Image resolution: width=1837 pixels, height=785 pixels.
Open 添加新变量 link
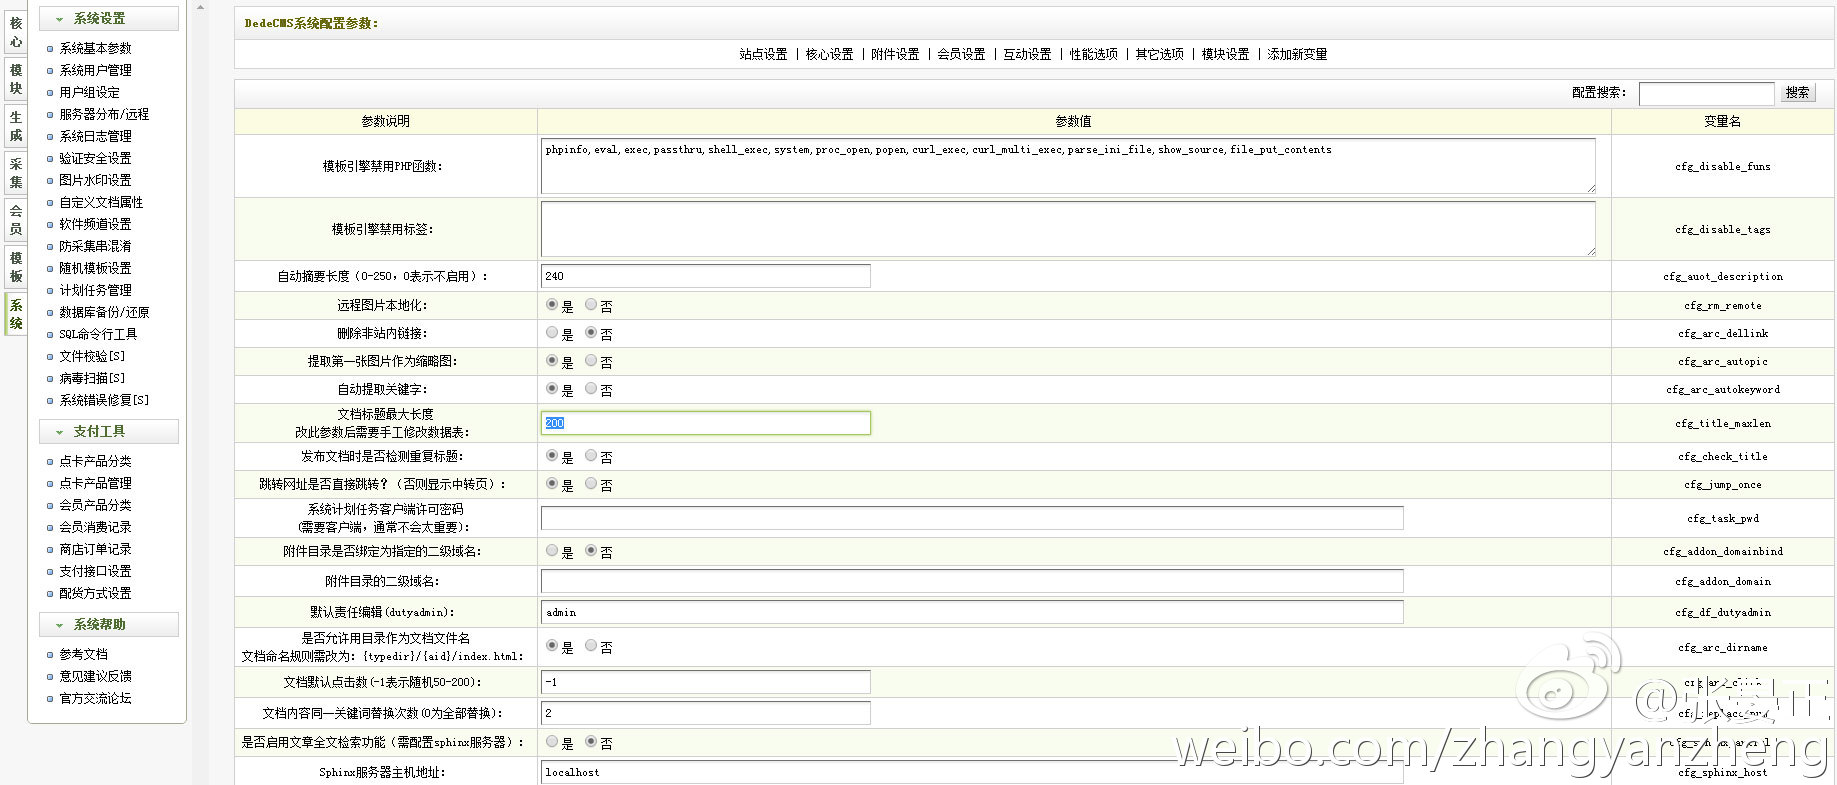pos(1297,54)
